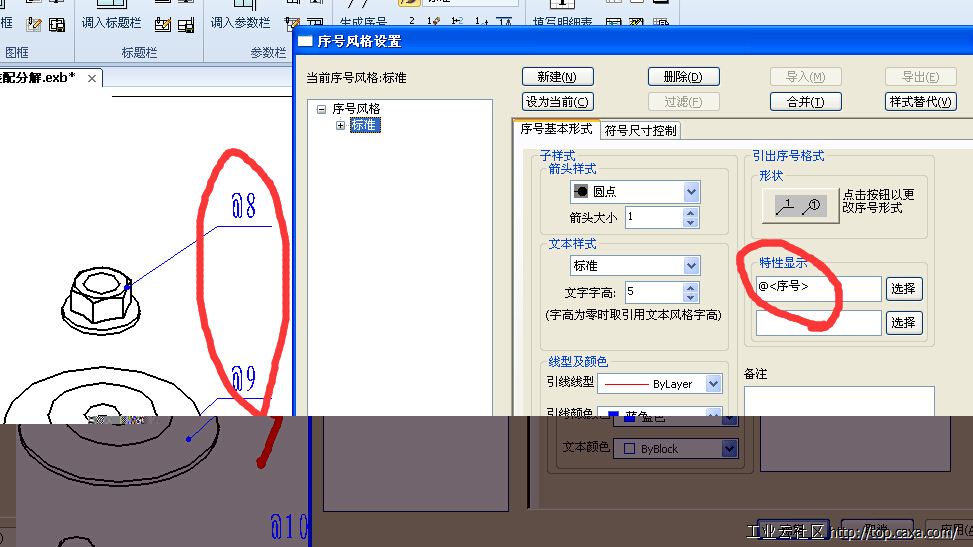The height and width of the screenshot is (547, 973).
Task: Click the edit parameter bar icon
Action: pyautogui.click(x=292, y=24)
